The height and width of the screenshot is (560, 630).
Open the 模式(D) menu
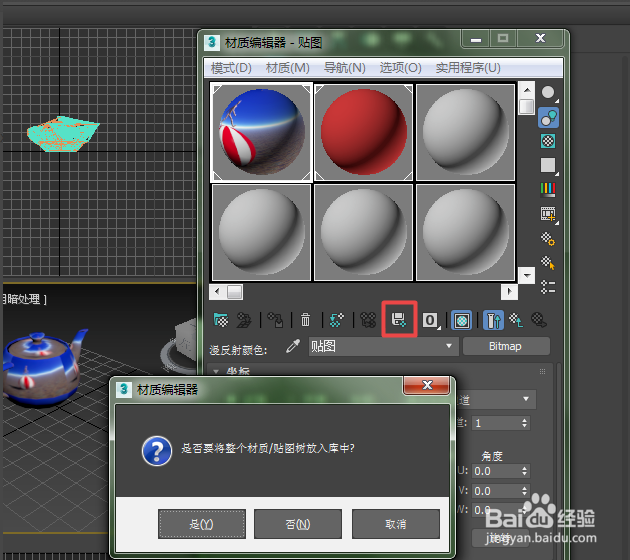pos(231,68)
